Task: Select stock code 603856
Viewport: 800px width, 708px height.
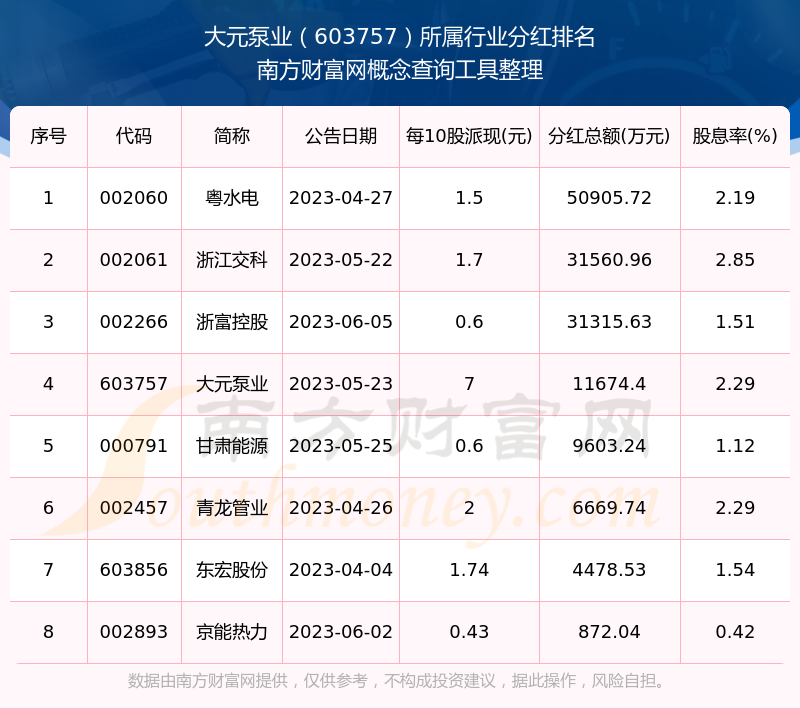Action: click(x=134, y=570)
